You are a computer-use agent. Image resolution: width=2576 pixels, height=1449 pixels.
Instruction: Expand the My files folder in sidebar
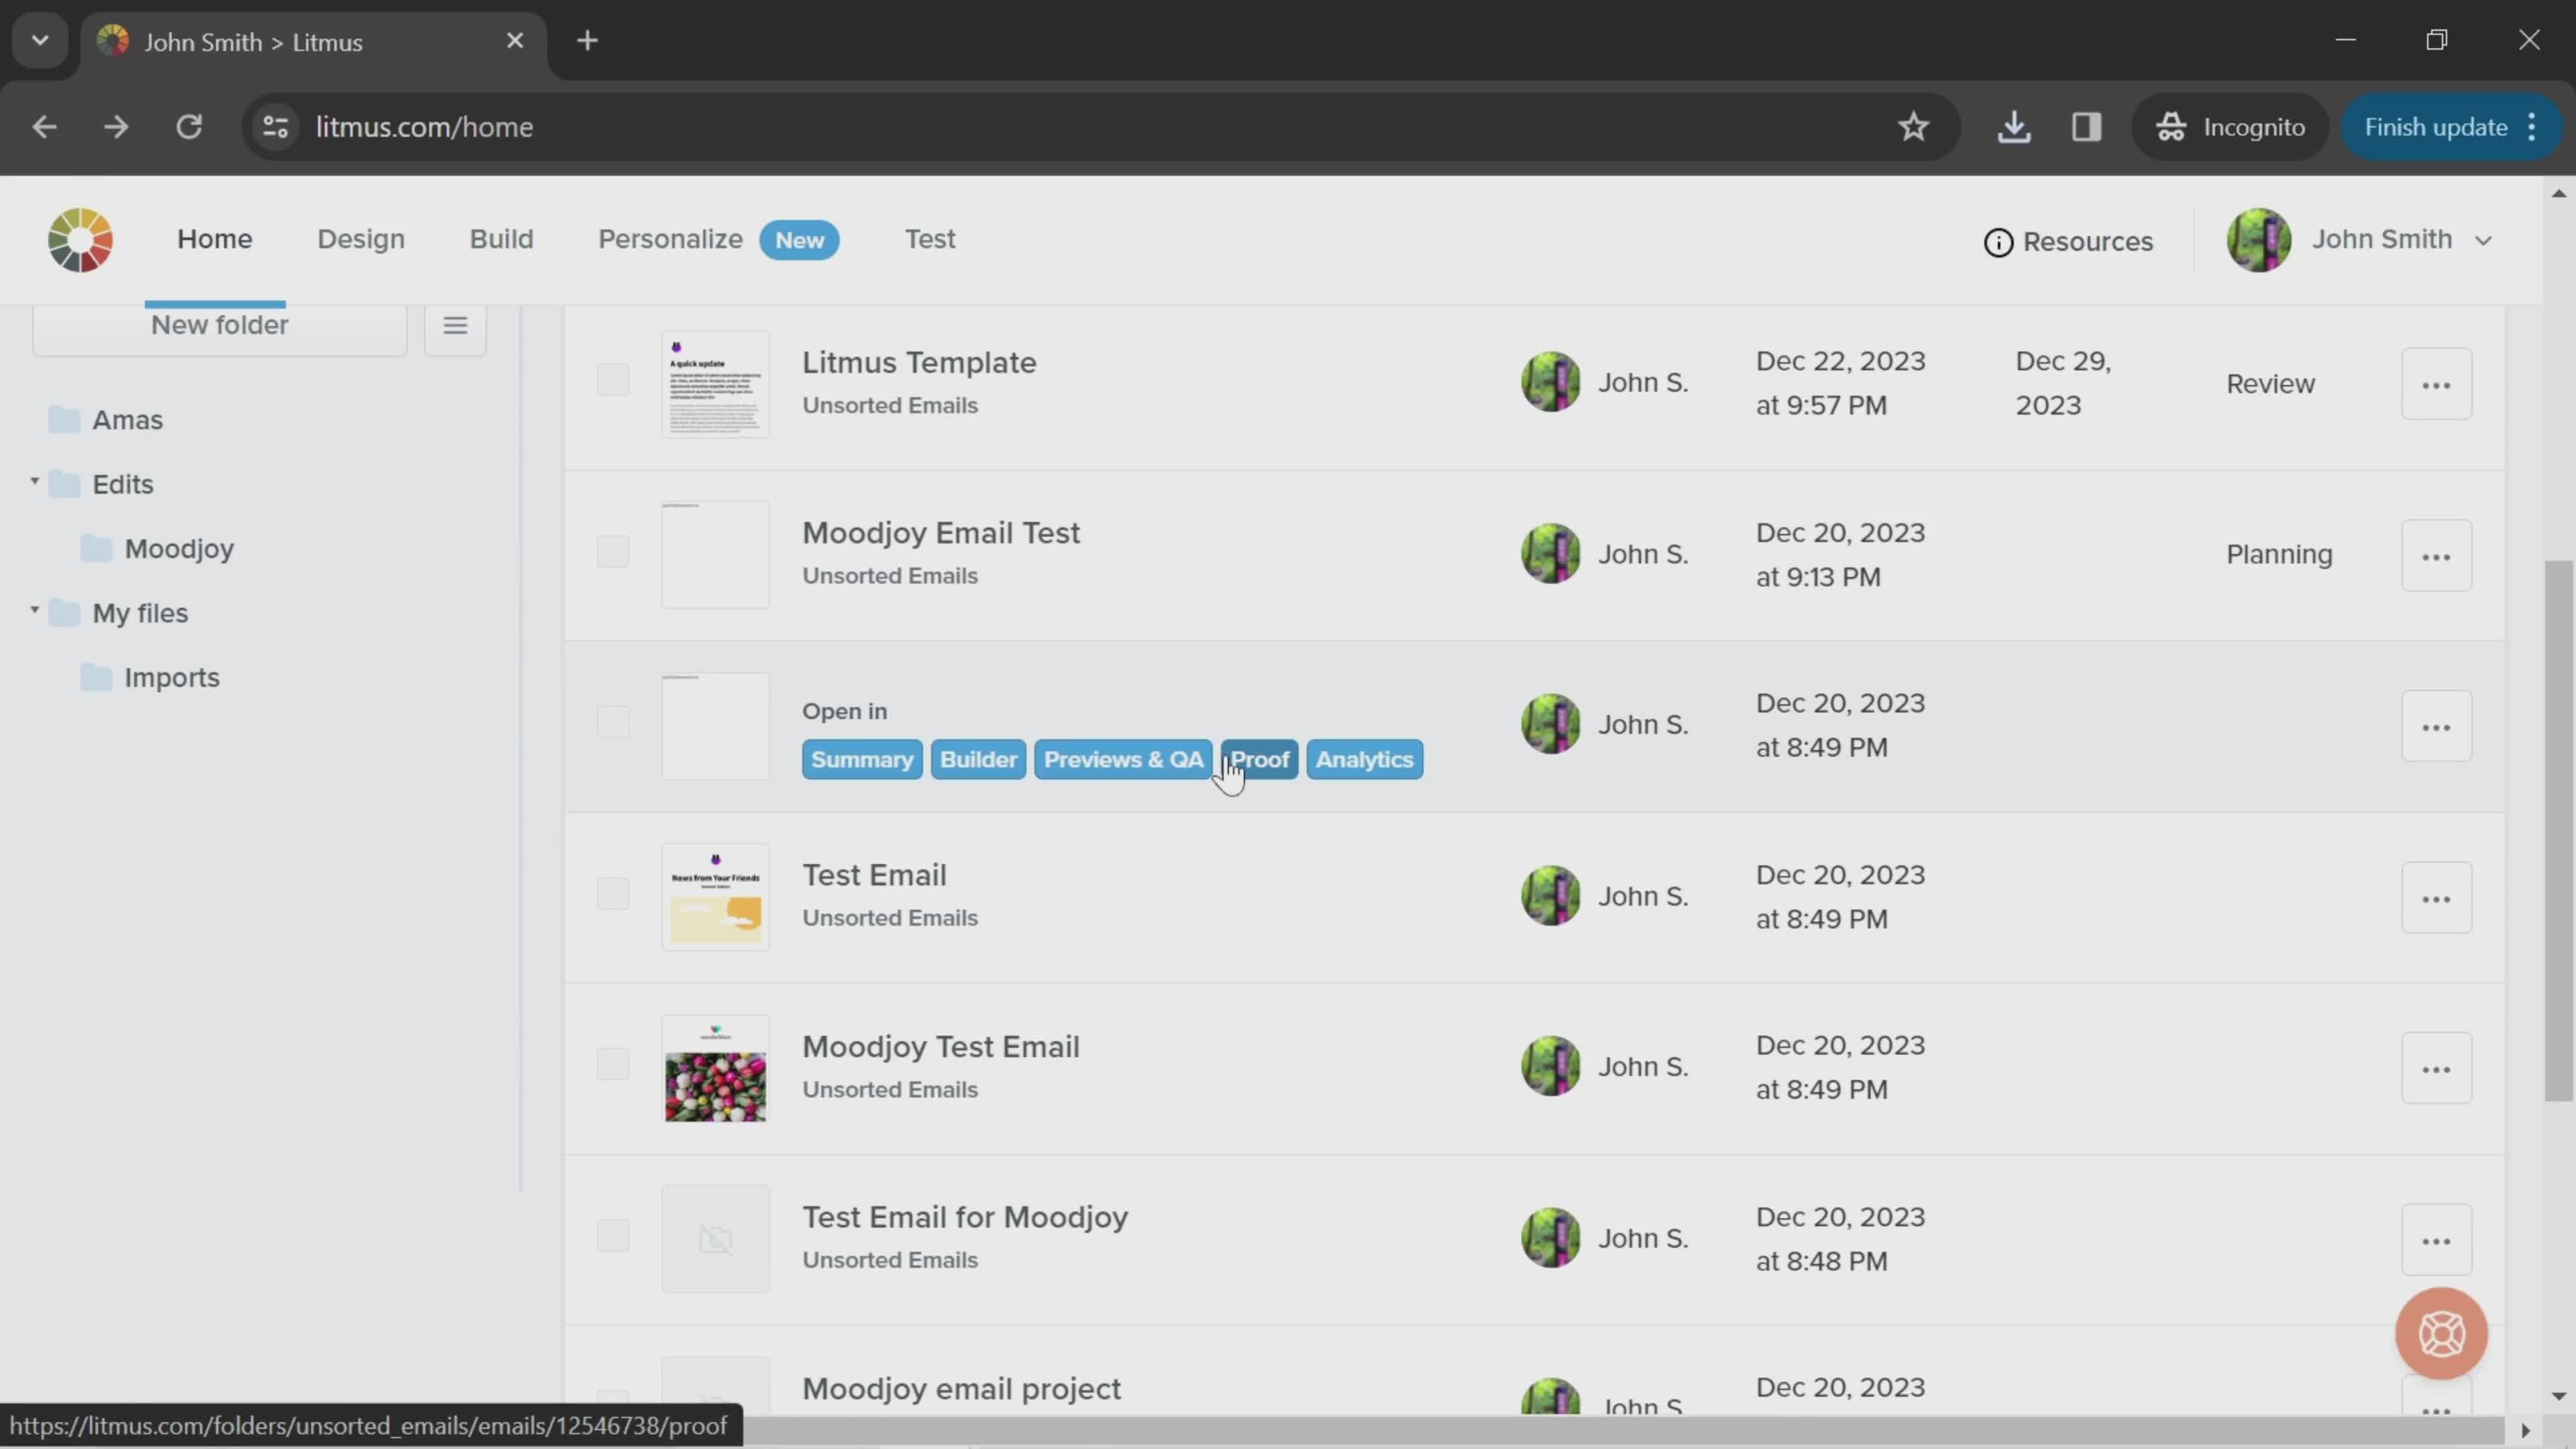tap(36, 612)
